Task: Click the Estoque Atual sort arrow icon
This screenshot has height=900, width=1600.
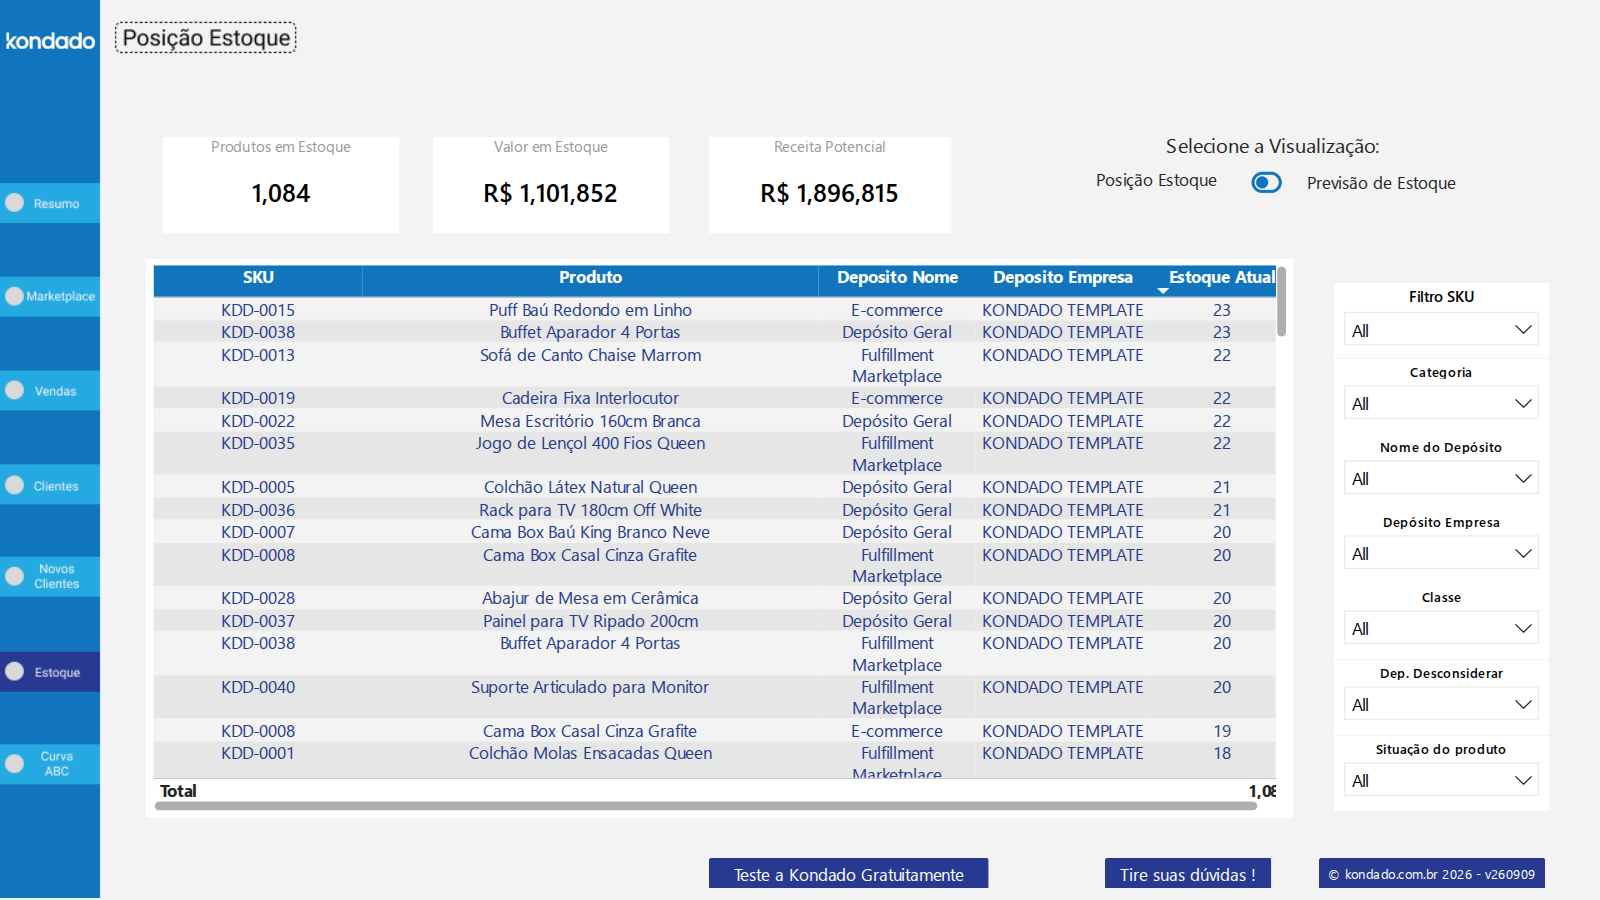Action: click(x=1163, y=291)
